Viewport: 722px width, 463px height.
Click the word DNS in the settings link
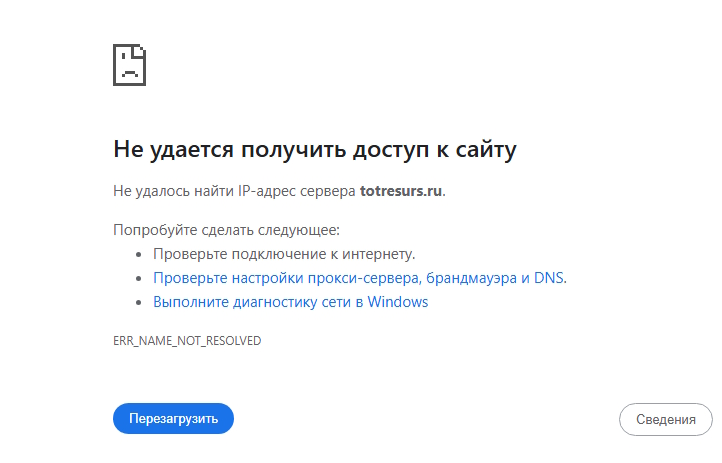coord(548,278)
